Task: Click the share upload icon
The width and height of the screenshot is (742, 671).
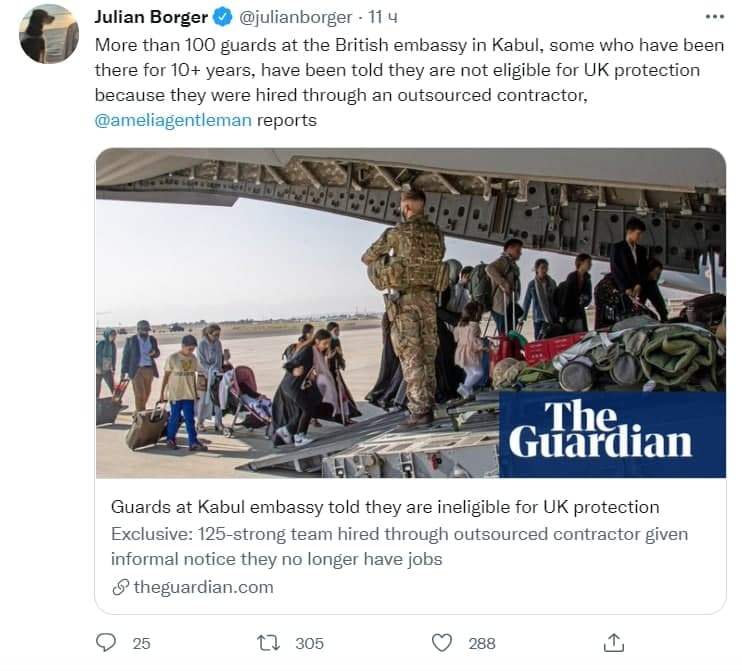Action: (614, 642)
